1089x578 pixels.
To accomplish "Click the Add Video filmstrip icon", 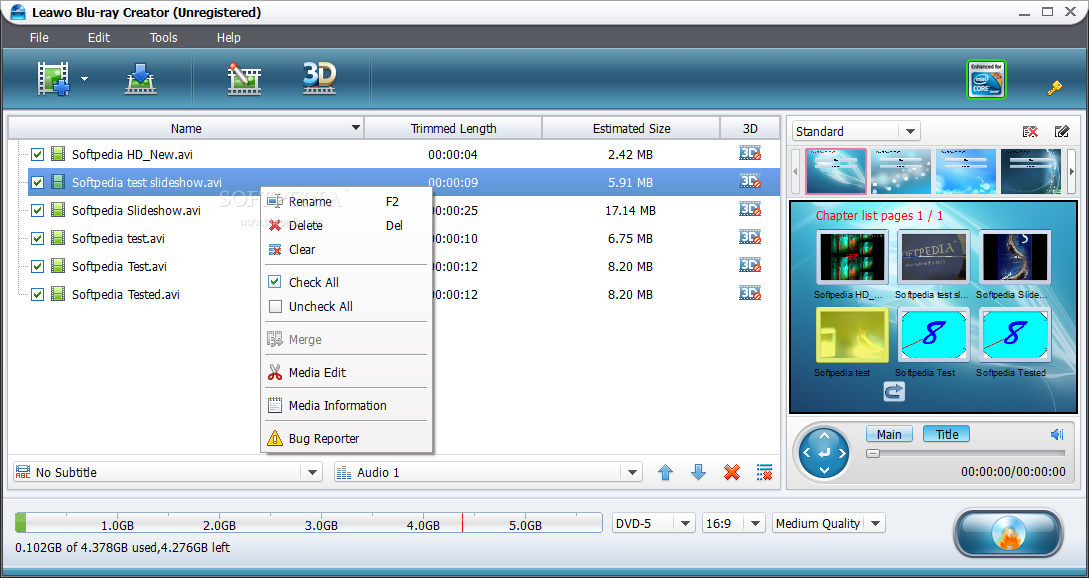I will pyautogui.click(x=53, y=78).
